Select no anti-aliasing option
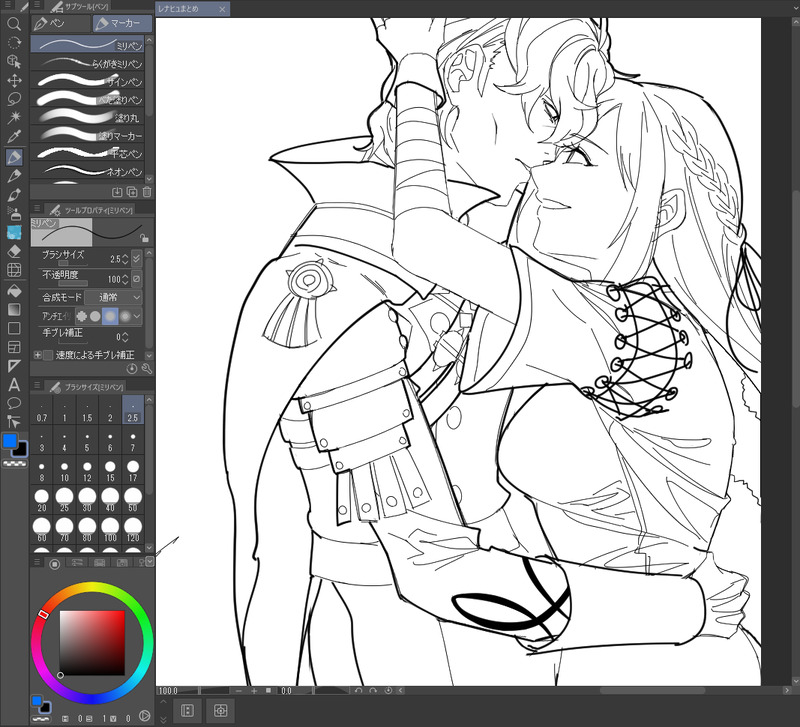The height and width of the screenshot is (727, 800). (82, 316)
